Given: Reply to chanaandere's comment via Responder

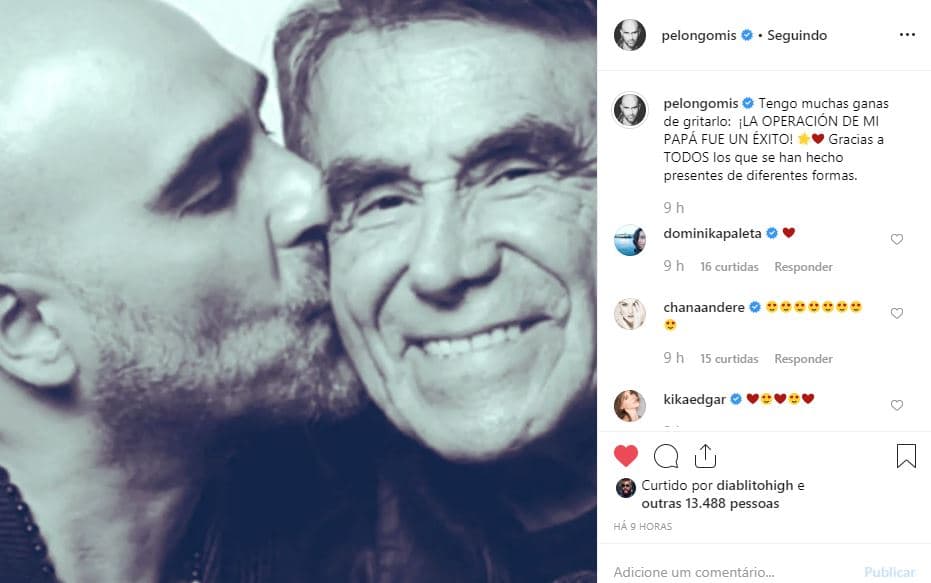Looking at the screenshot, I should tap(803, 358).
